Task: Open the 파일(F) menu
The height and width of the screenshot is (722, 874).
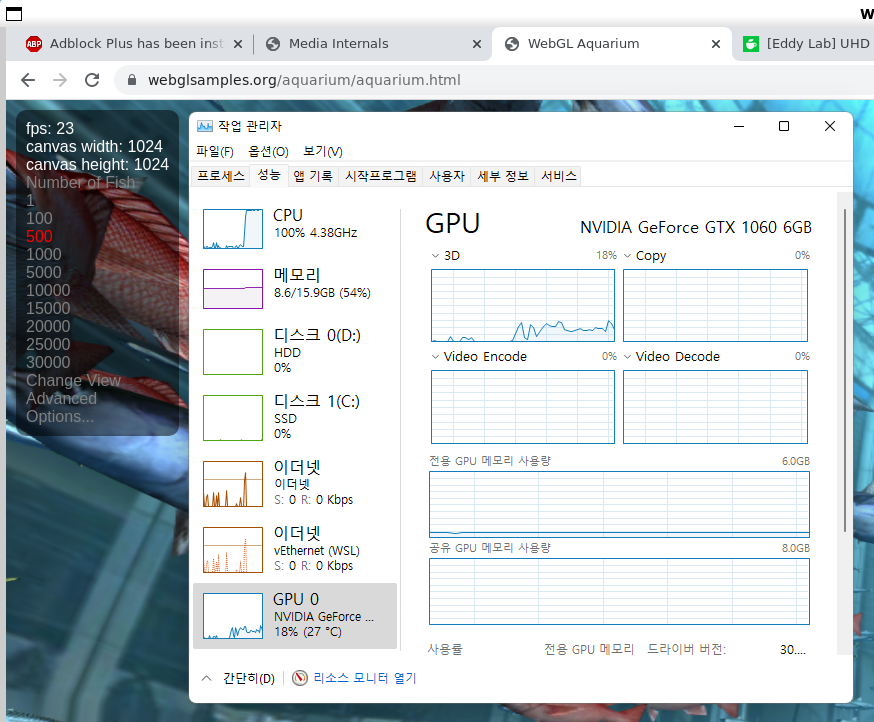Action: click(x=215, y=151)
